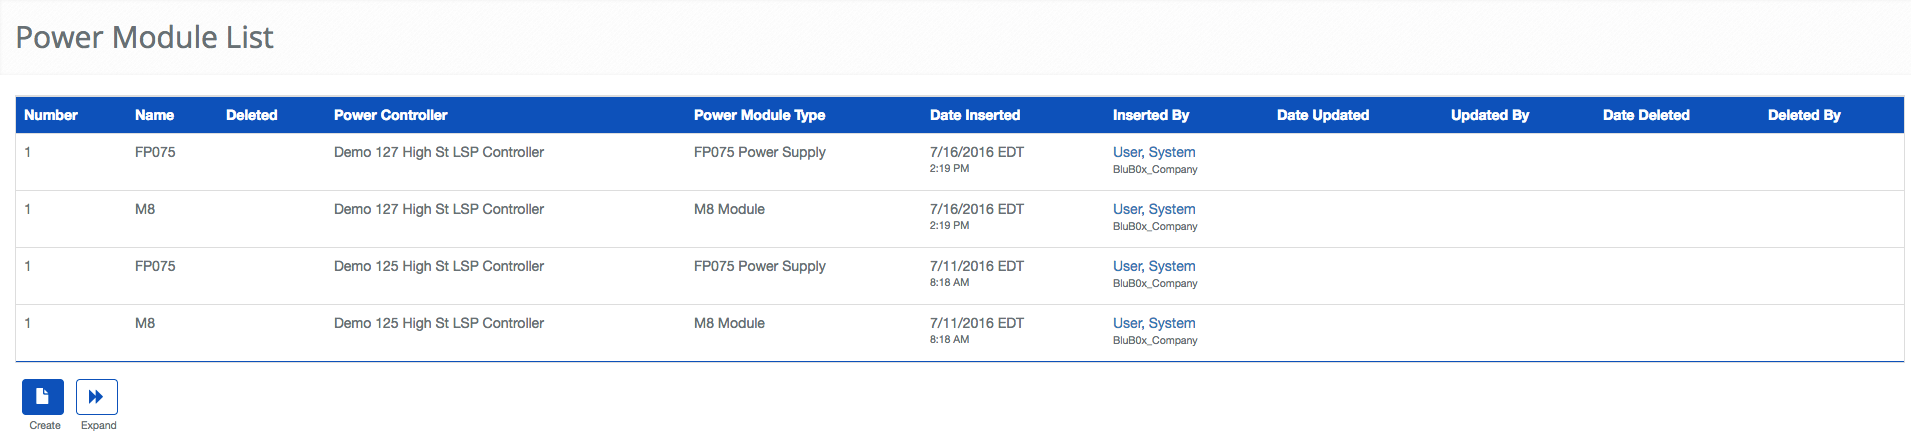Sort by Name column header
Image resolution: width=1911 pixels, height=440 pixels.
click(154, 115)
